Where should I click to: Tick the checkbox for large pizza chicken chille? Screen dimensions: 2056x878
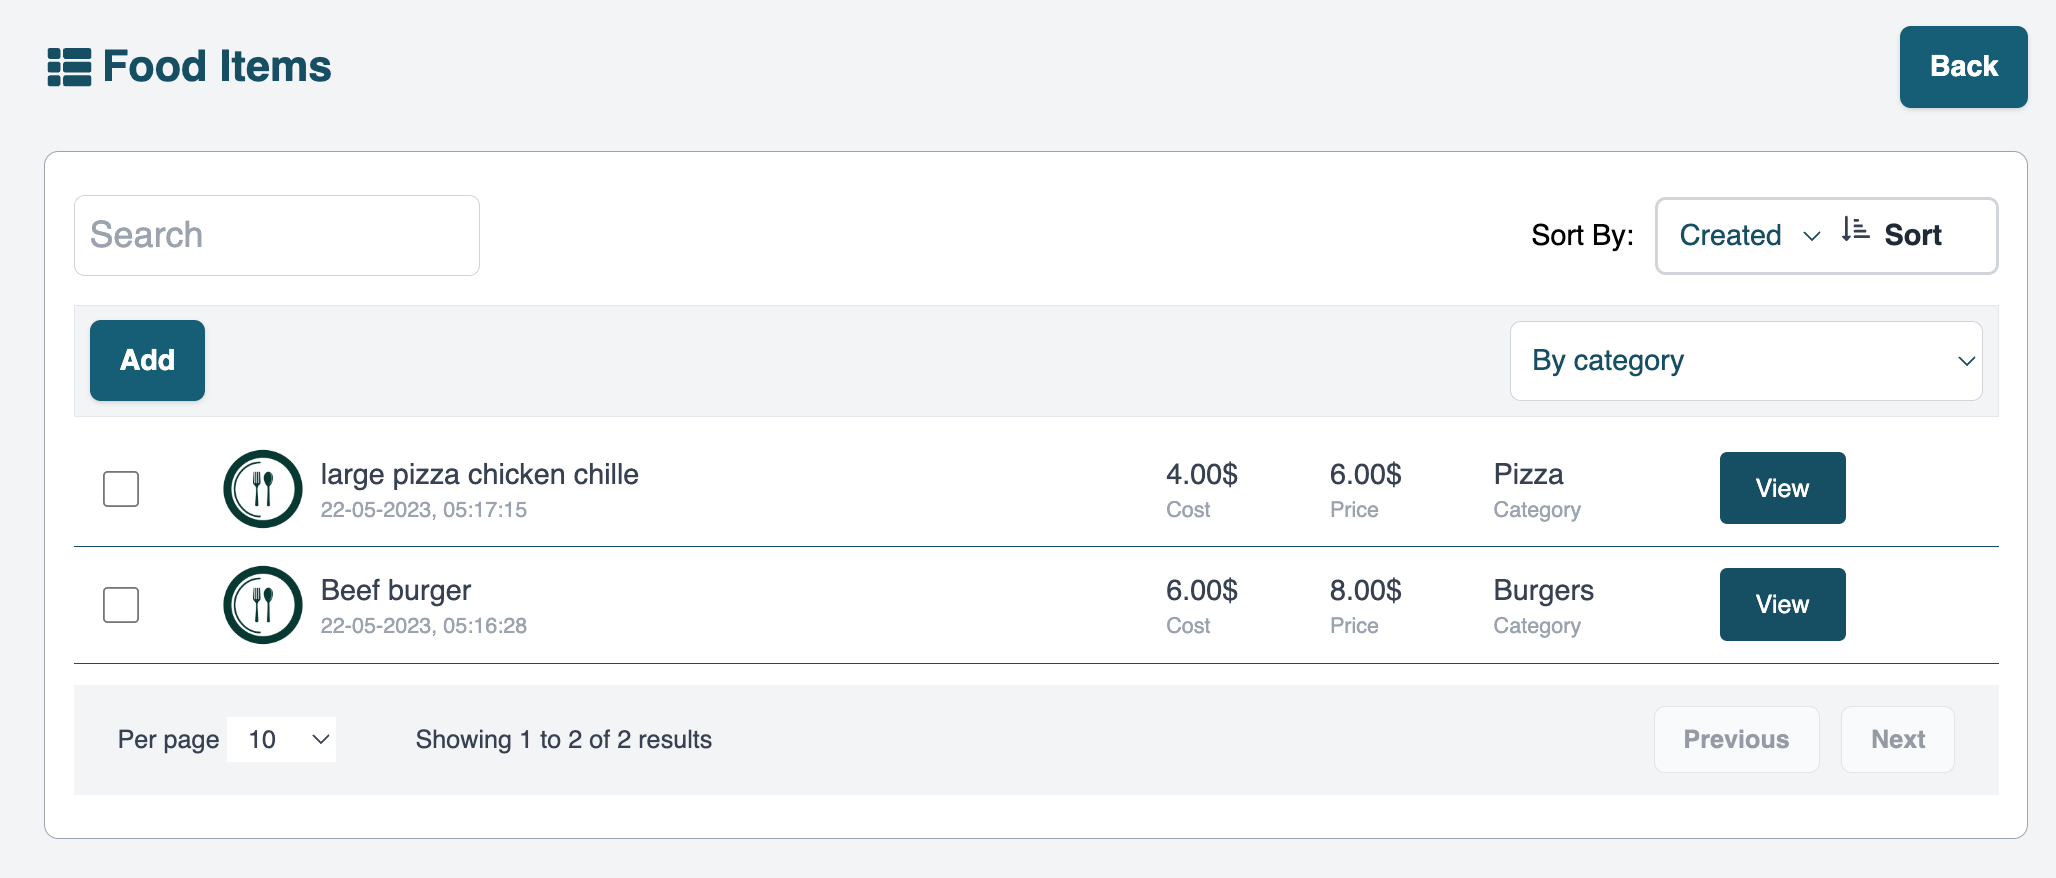click(121, 489)
